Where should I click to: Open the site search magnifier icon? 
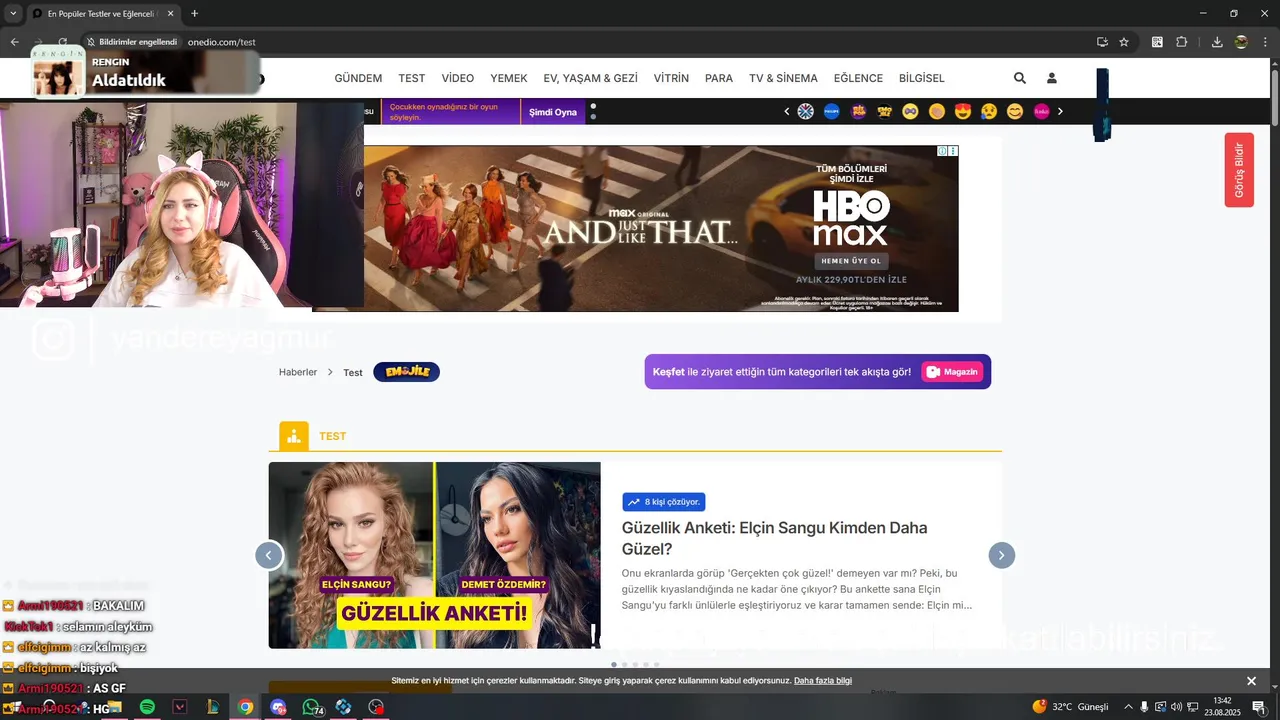point(1020,78)
